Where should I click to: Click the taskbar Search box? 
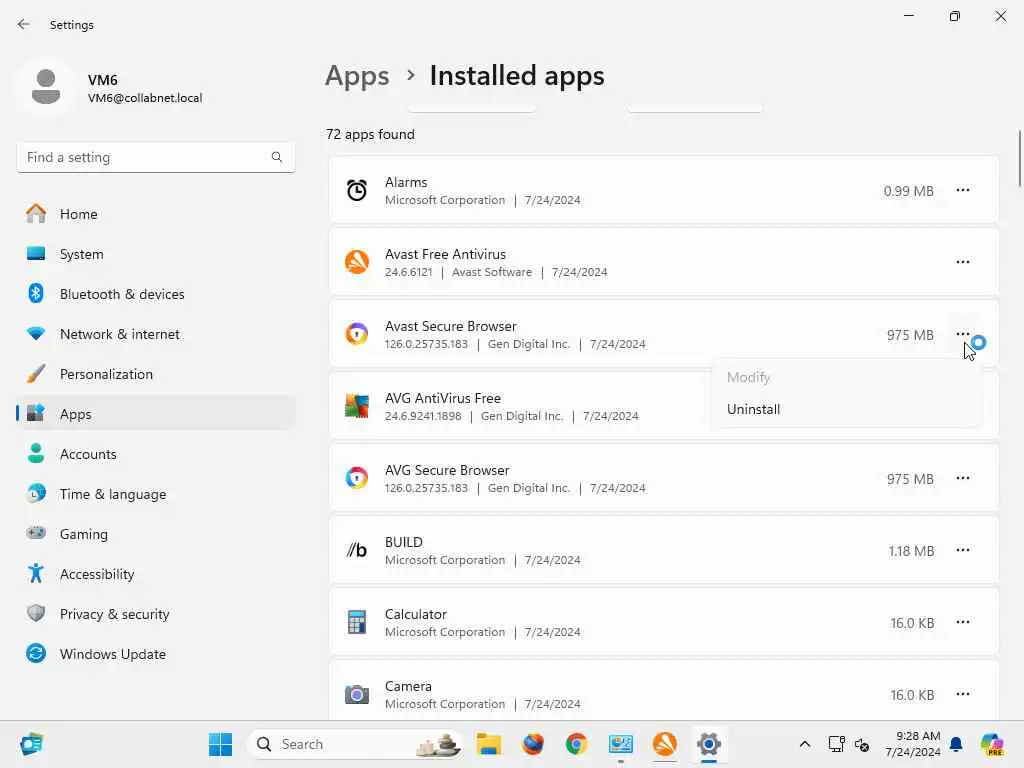356,744
